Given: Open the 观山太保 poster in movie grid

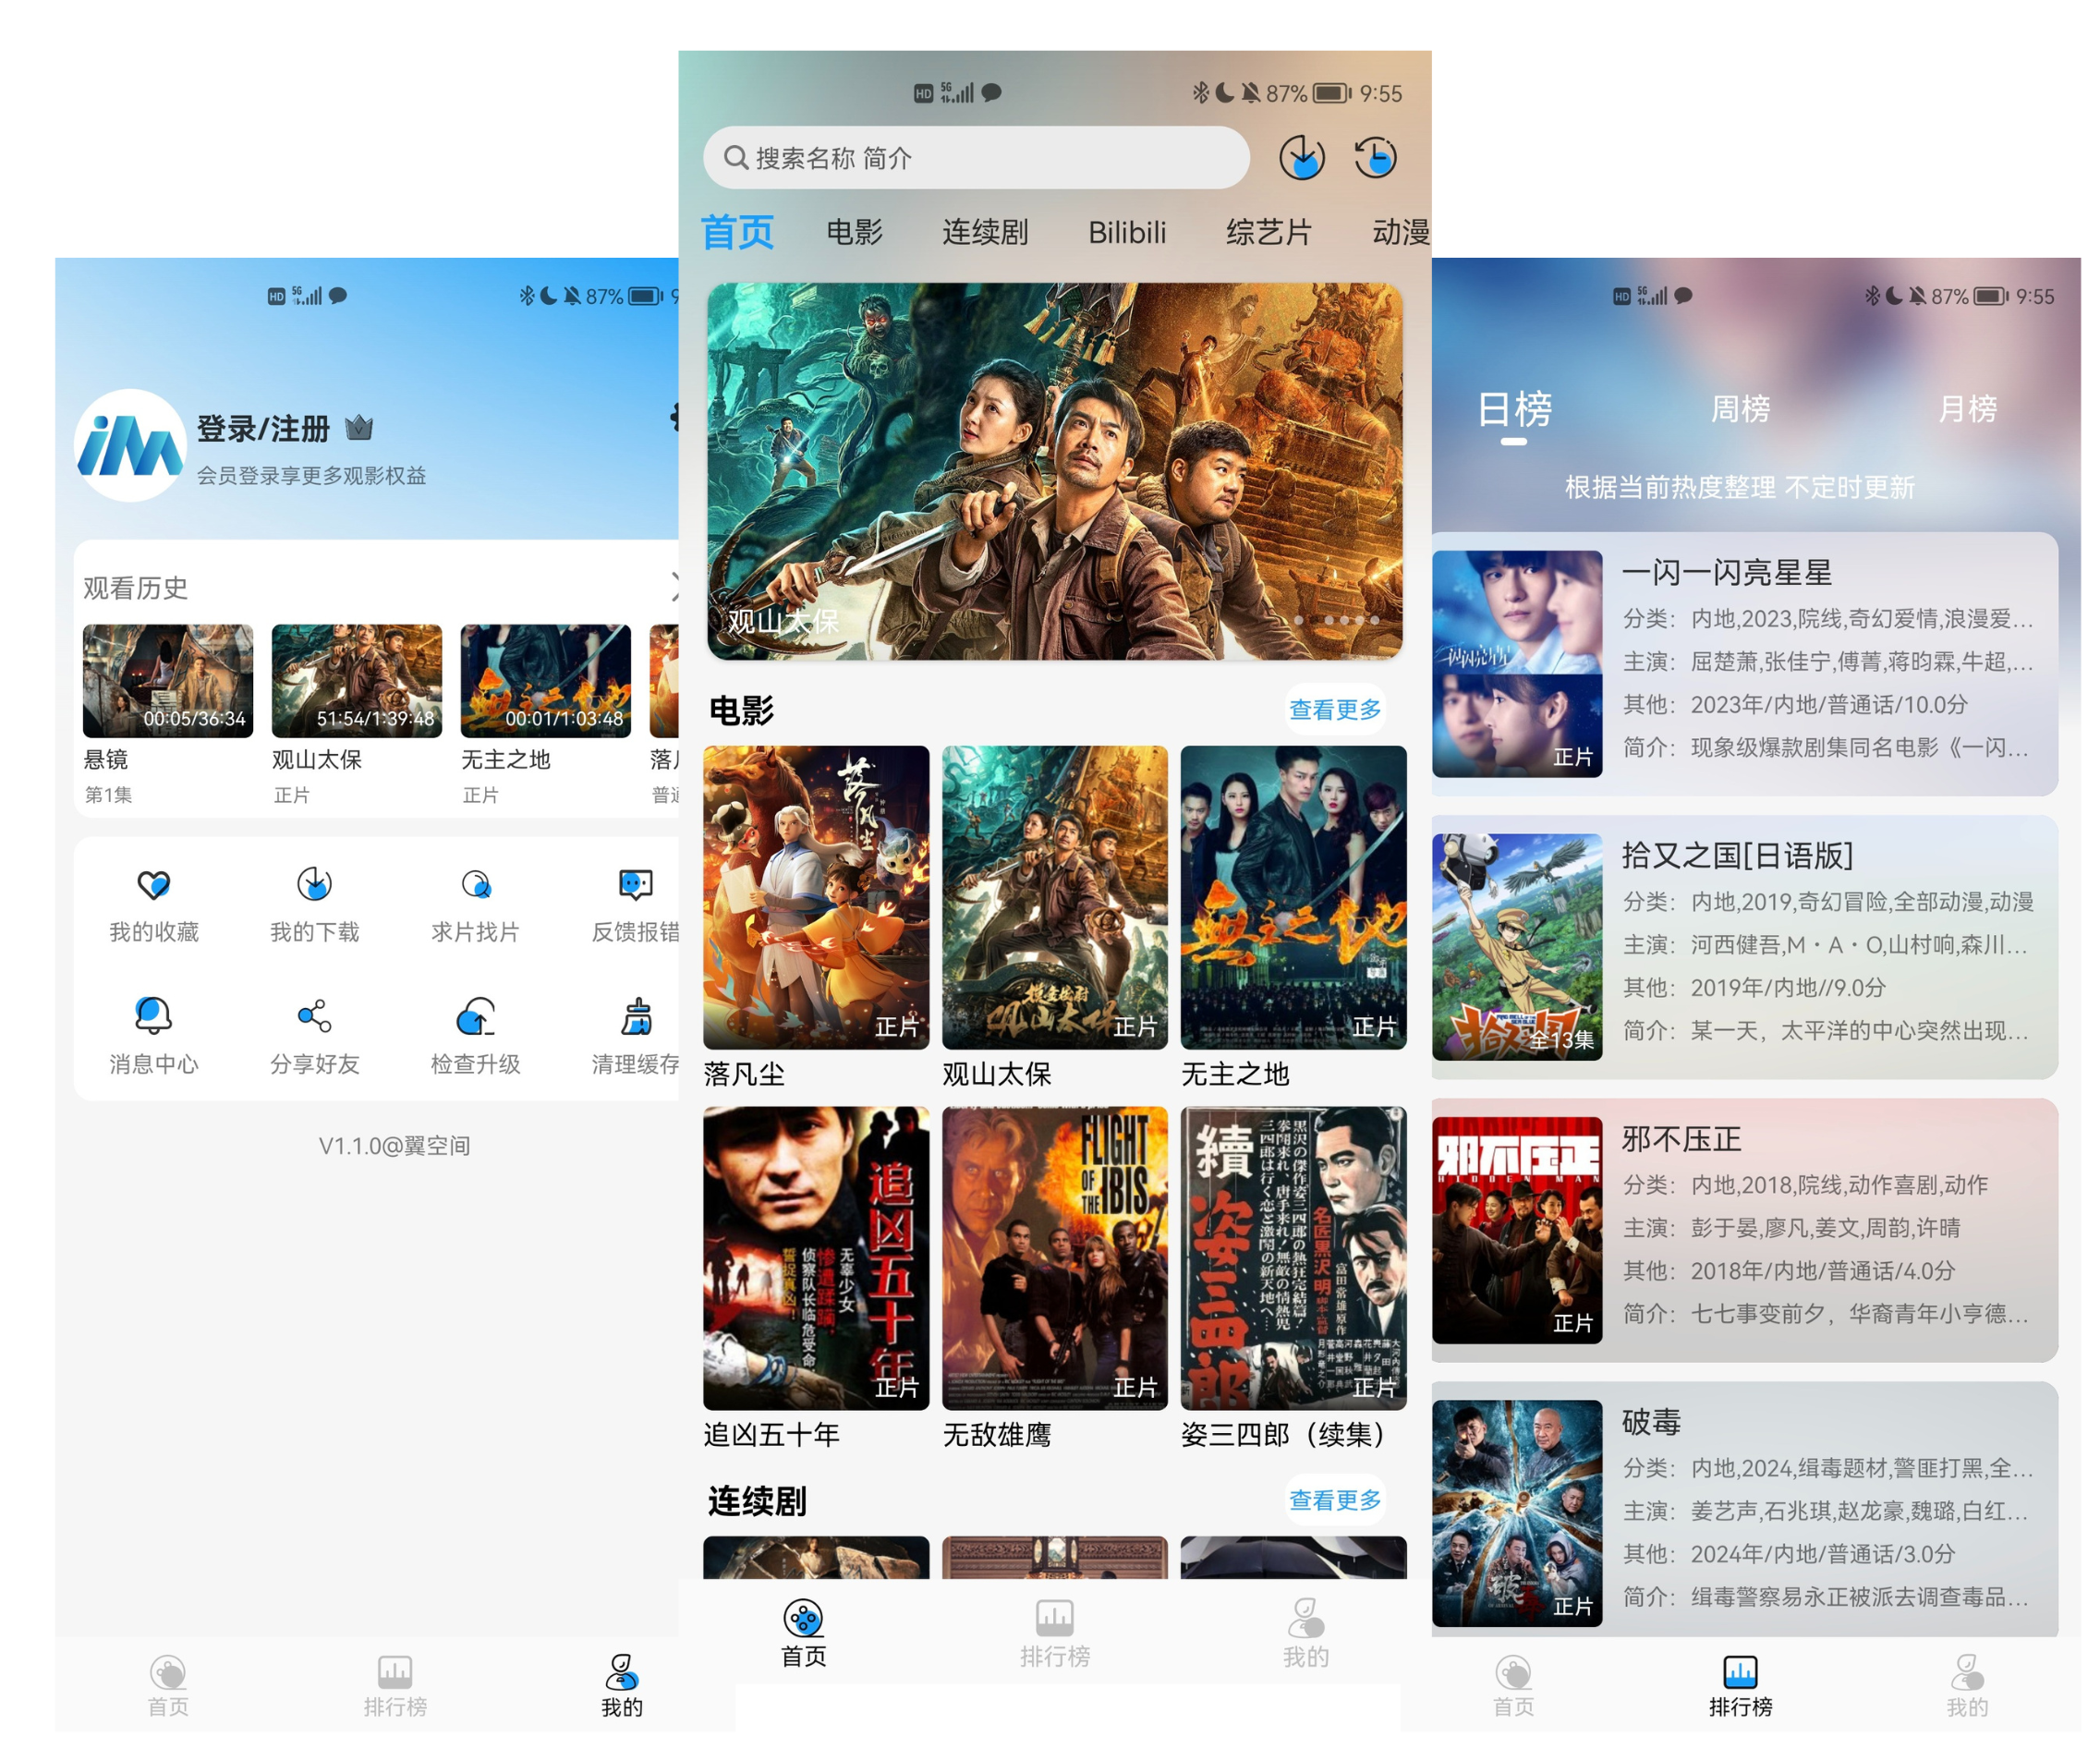Looking at the screenshot, I should tap(1054, 897).
